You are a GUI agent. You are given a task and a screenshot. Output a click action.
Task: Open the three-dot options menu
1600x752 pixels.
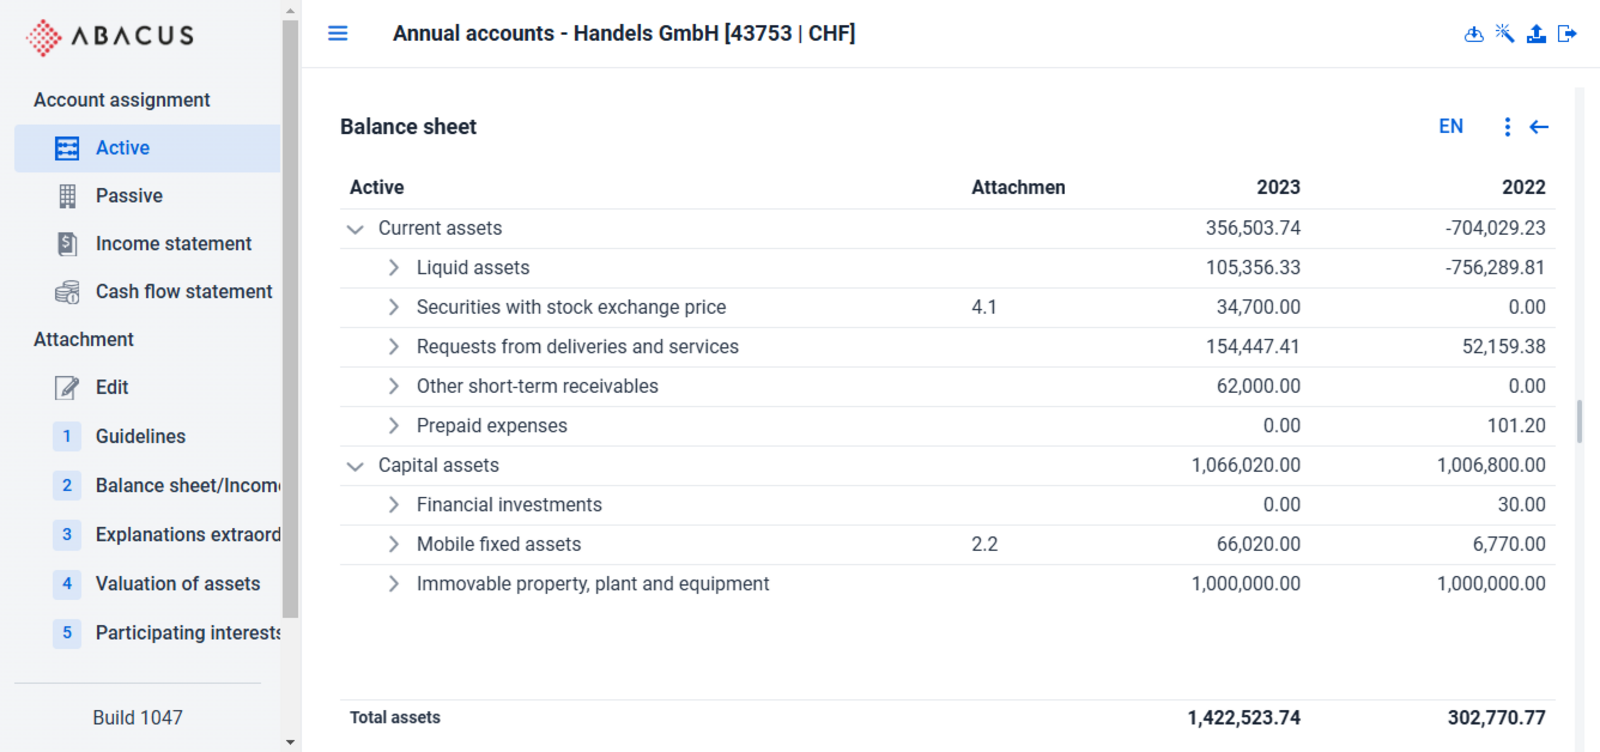coord(1507,127)
